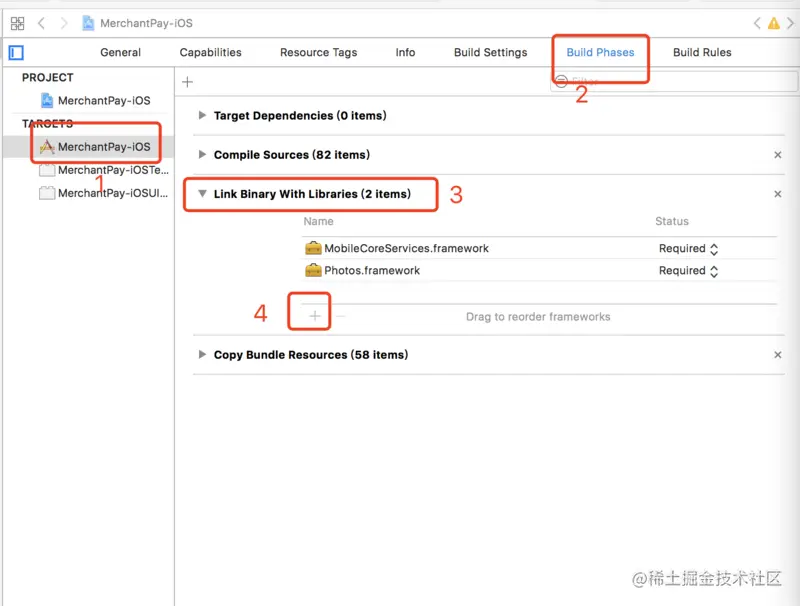Jump to previous issue arrow
Viewport: 800px width, 606px height.
[x=757, y=23]
